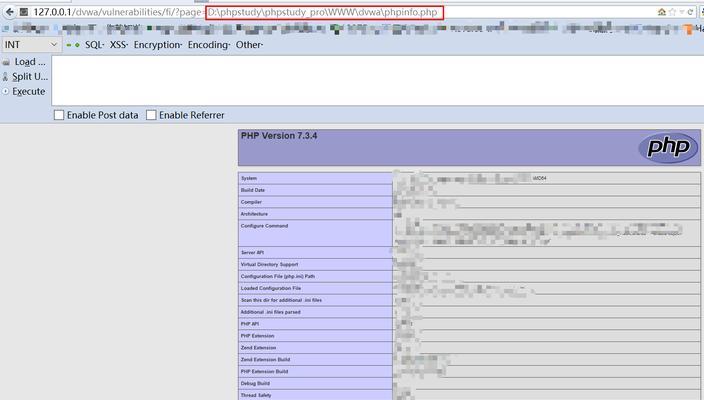Click the site identity icon beside 127.0.0.1
Screen dimensions: 704x400
[x=24, y=12]
